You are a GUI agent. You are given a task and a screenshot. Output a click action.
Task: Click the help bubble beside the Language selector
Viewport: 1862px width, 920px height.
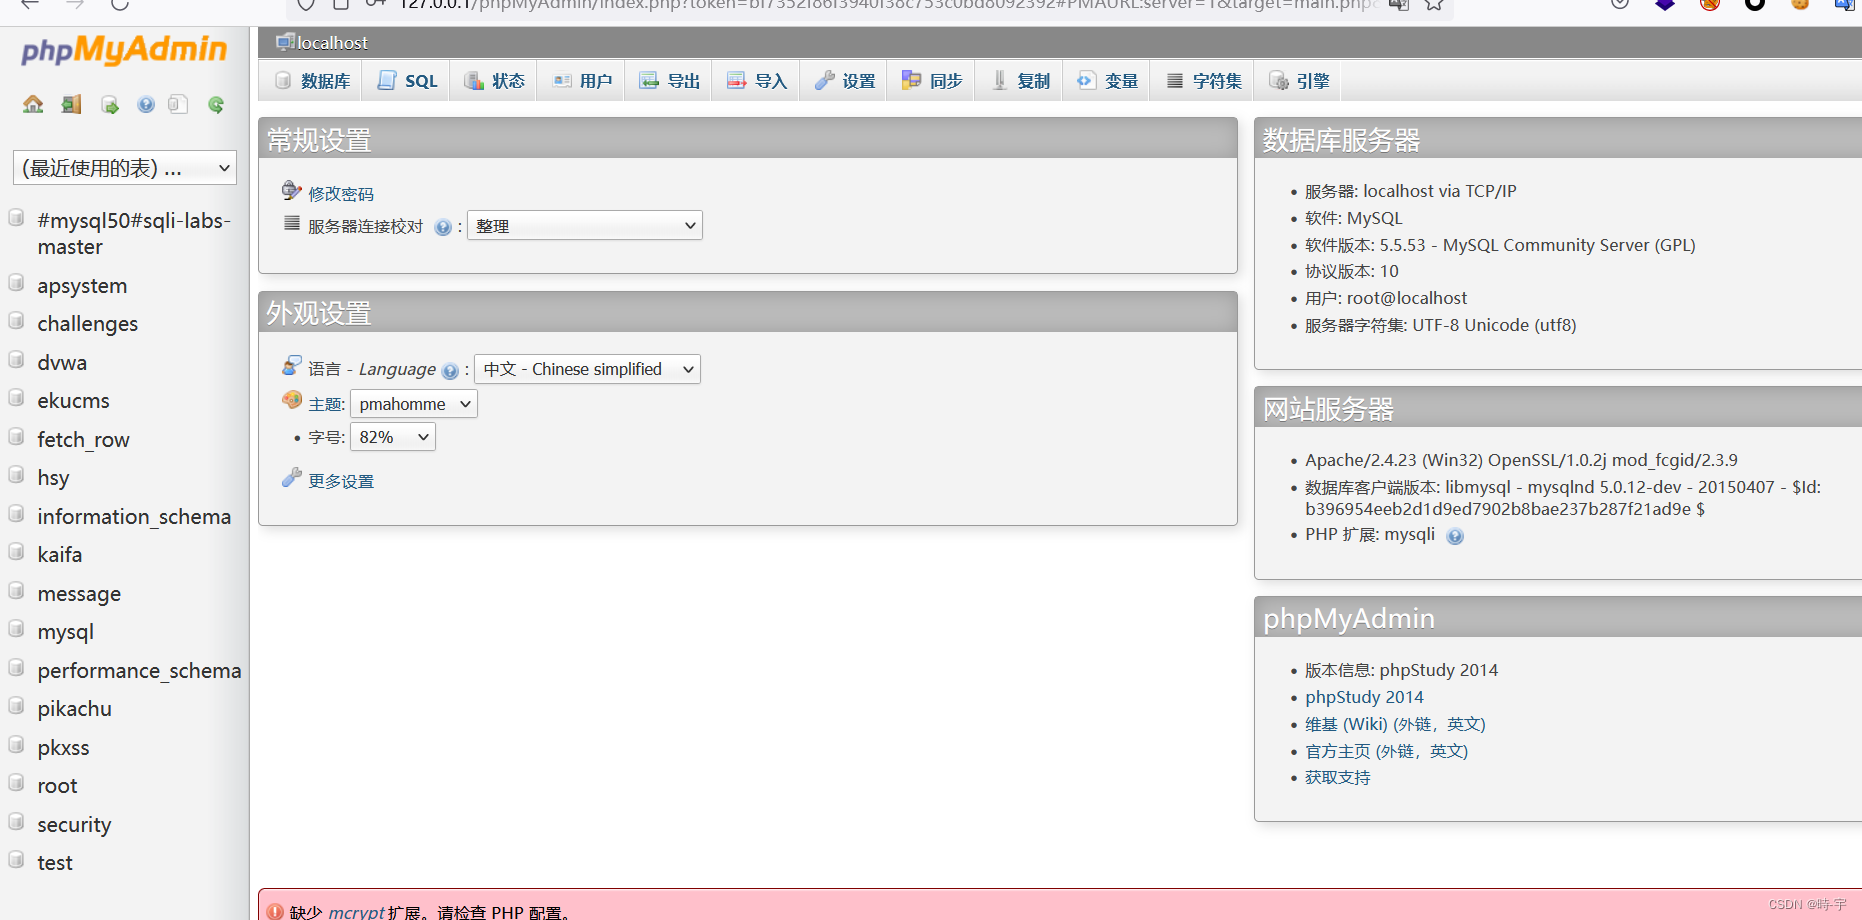pyautogui.click(x=449, y=370)
